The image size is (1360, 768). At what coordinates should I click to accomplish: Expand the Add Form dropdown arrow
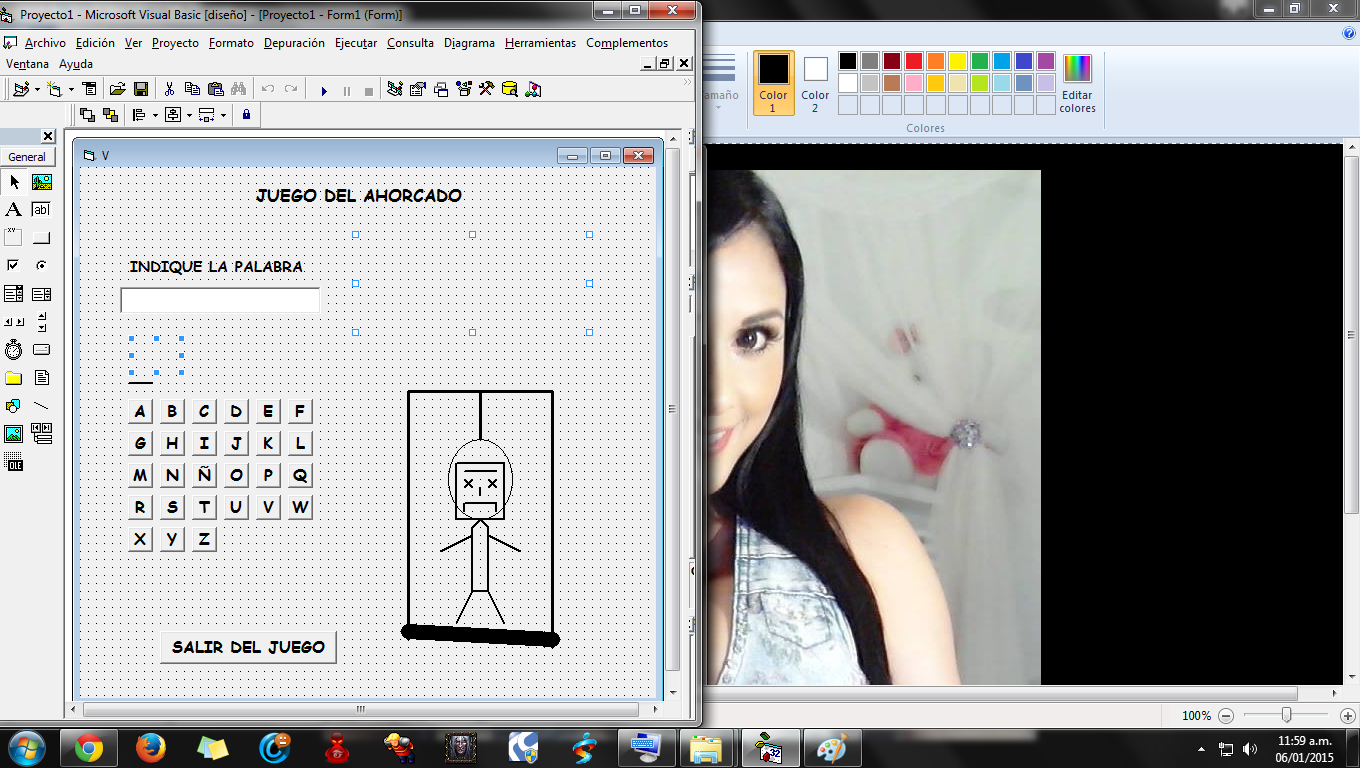[x=71, y=90]
